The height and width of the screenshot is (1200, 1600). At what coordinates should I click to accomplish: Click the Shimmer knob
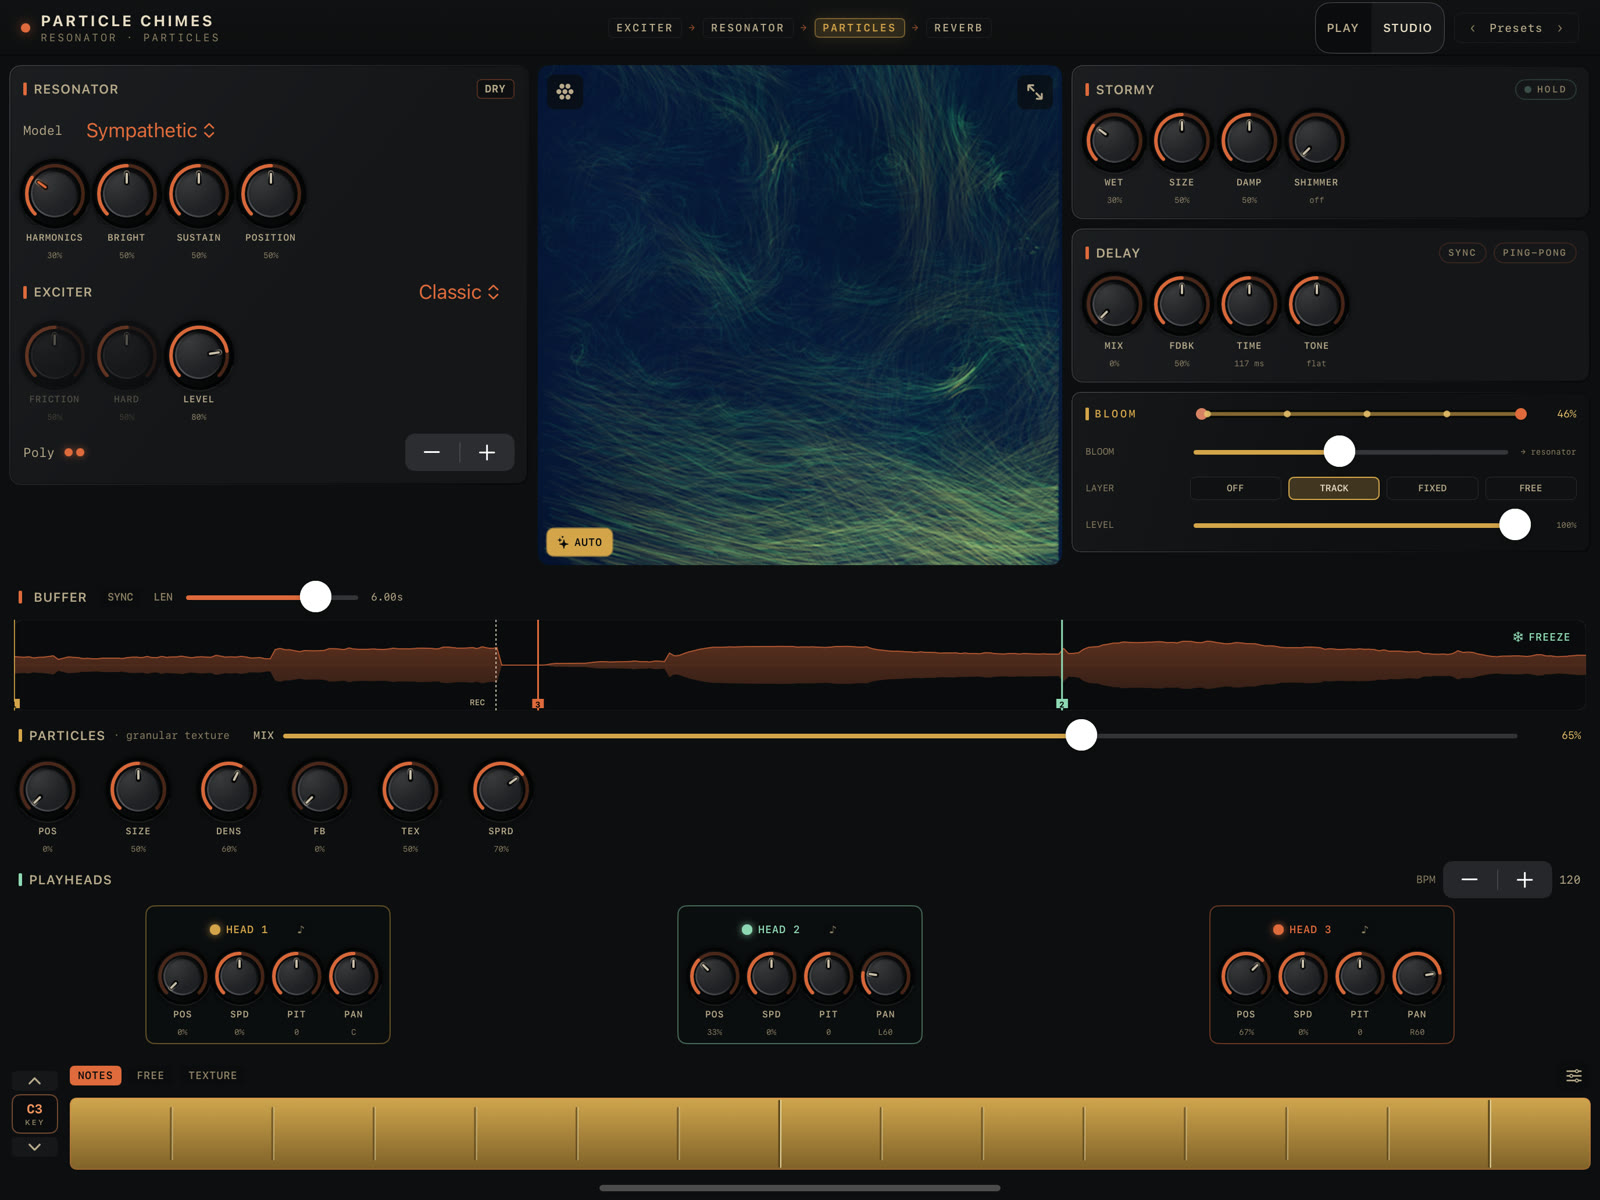coord(1316,140)
